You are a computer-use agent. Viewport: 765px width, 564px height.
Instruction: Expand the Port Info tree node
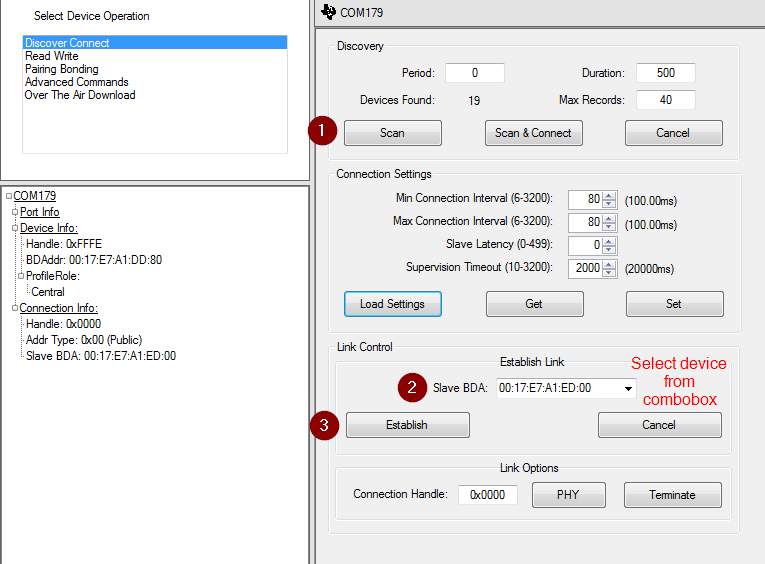(x=15, y=213)
